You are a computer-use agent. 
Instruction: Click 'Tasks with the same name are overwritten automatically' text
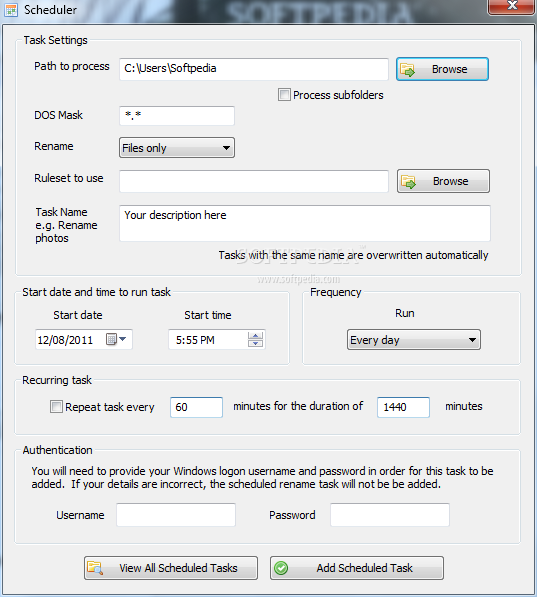point(353,255)
